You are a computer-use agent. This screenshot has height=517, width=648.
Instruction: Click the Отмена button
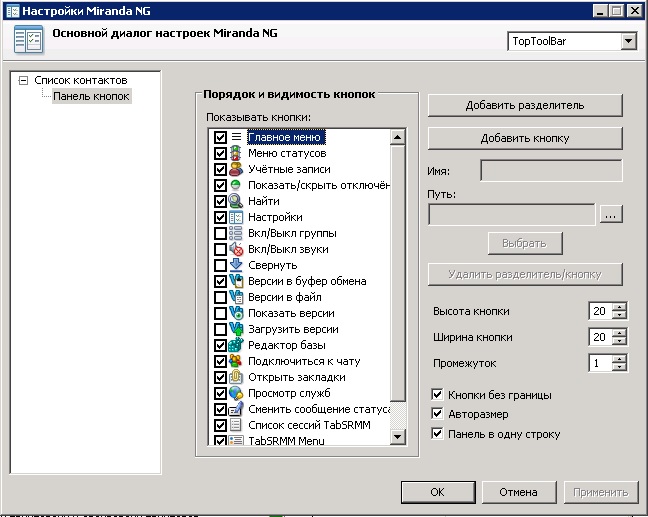point(519,492)
